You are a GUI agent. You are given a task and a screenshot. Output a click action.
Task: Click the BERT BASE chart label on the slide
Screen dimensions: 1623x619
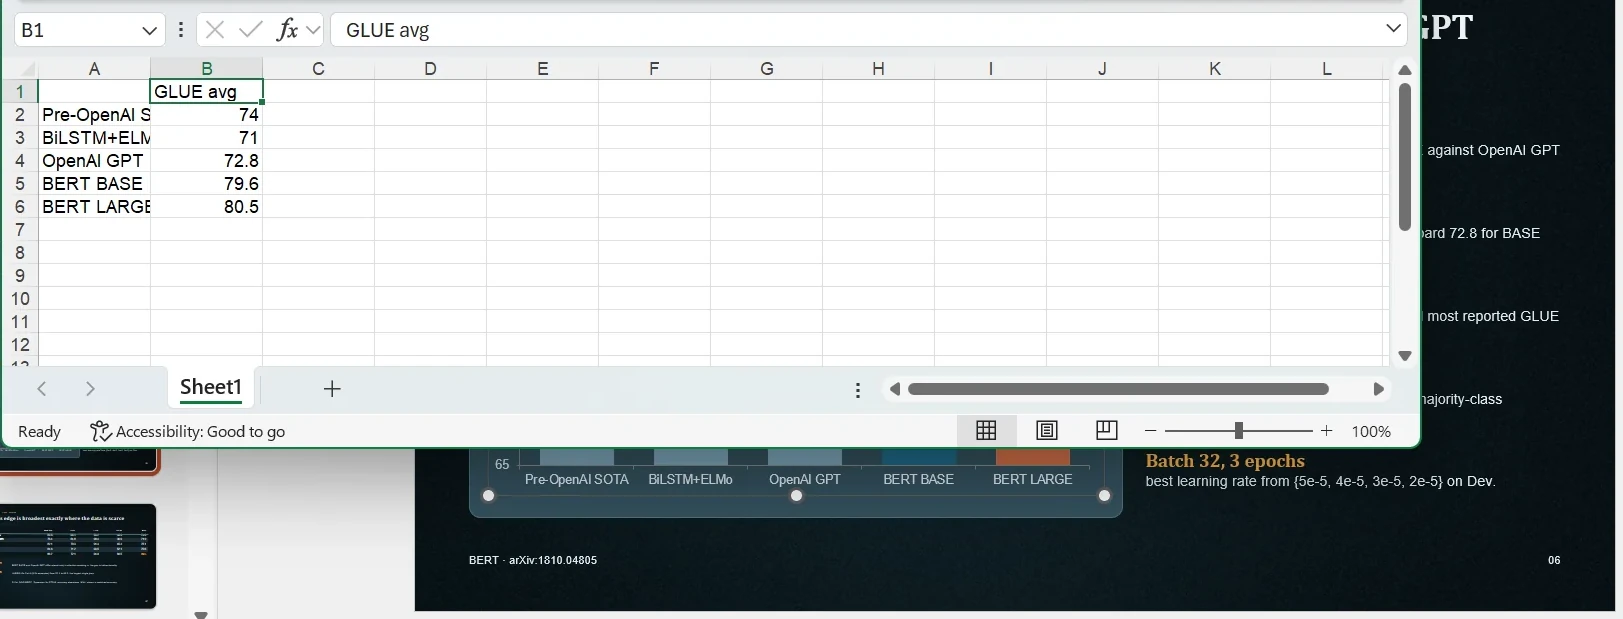click(918, 480)
